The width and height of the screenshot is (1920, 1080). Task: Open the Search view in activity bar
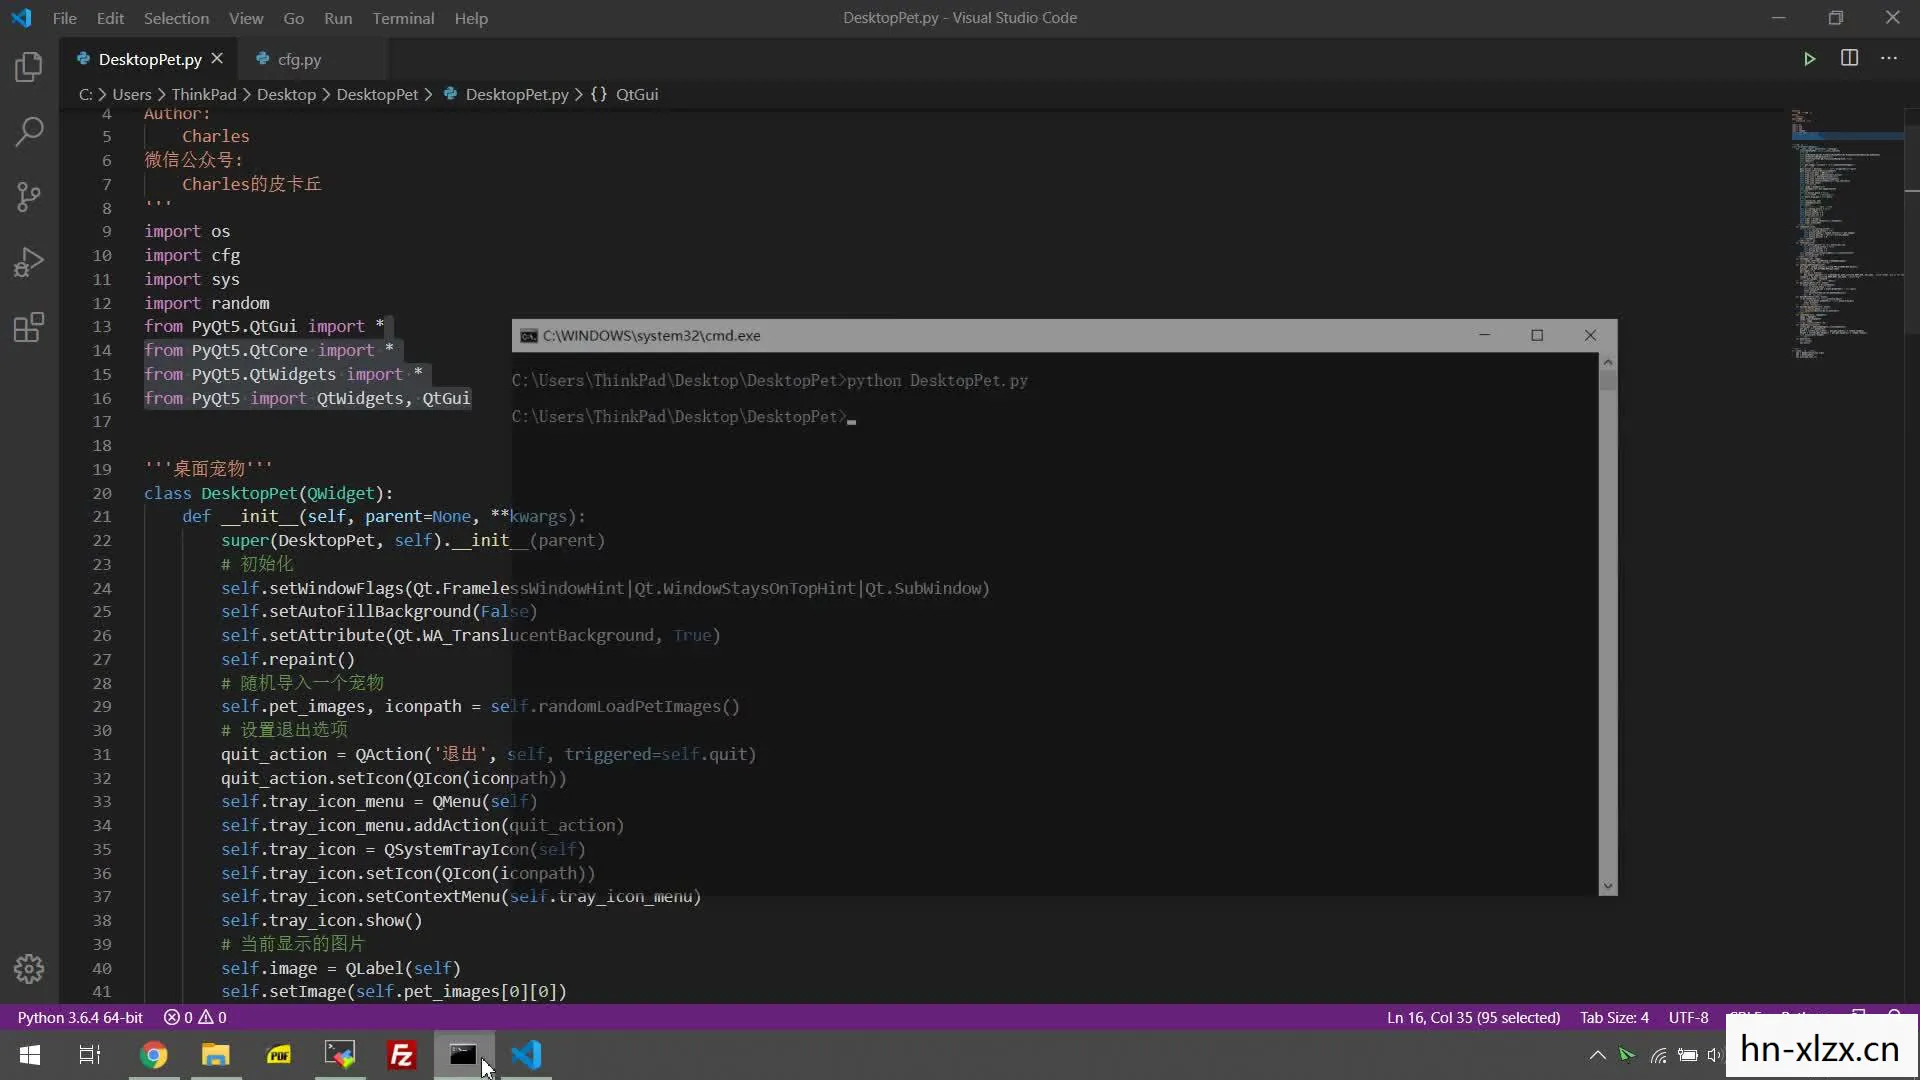29,131
